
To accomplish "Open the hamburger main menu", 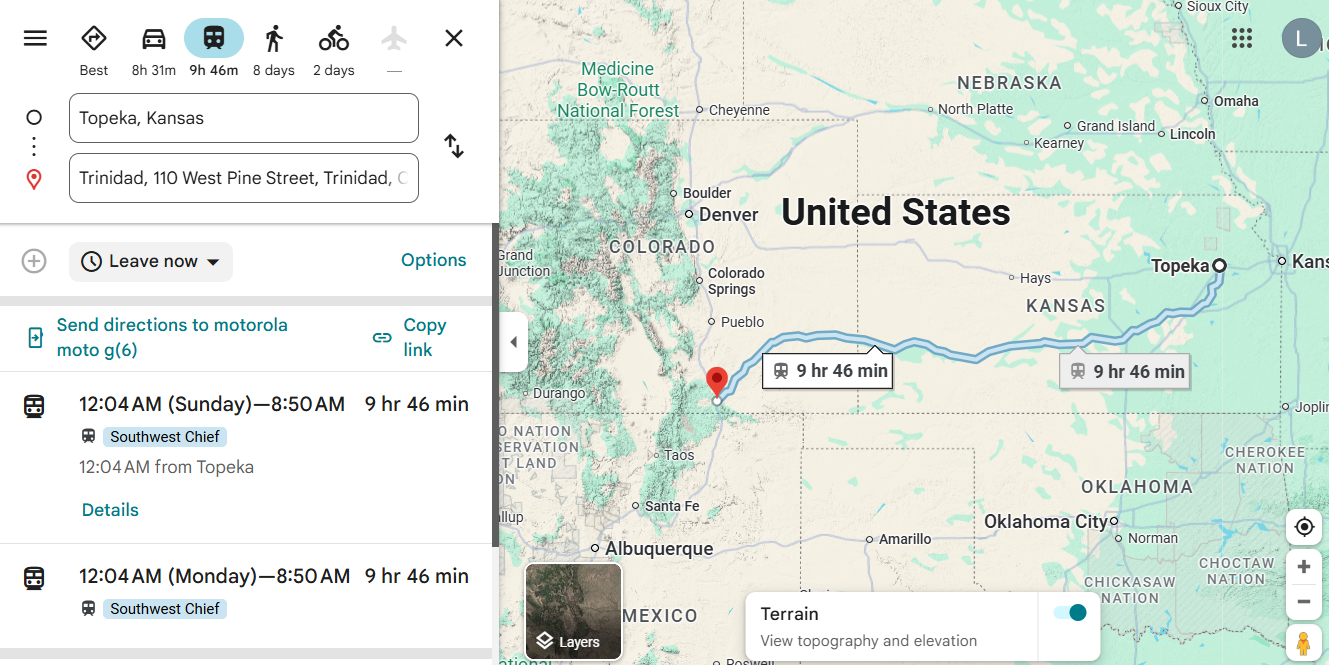I will pyautogui.click(x=35, y=38).
